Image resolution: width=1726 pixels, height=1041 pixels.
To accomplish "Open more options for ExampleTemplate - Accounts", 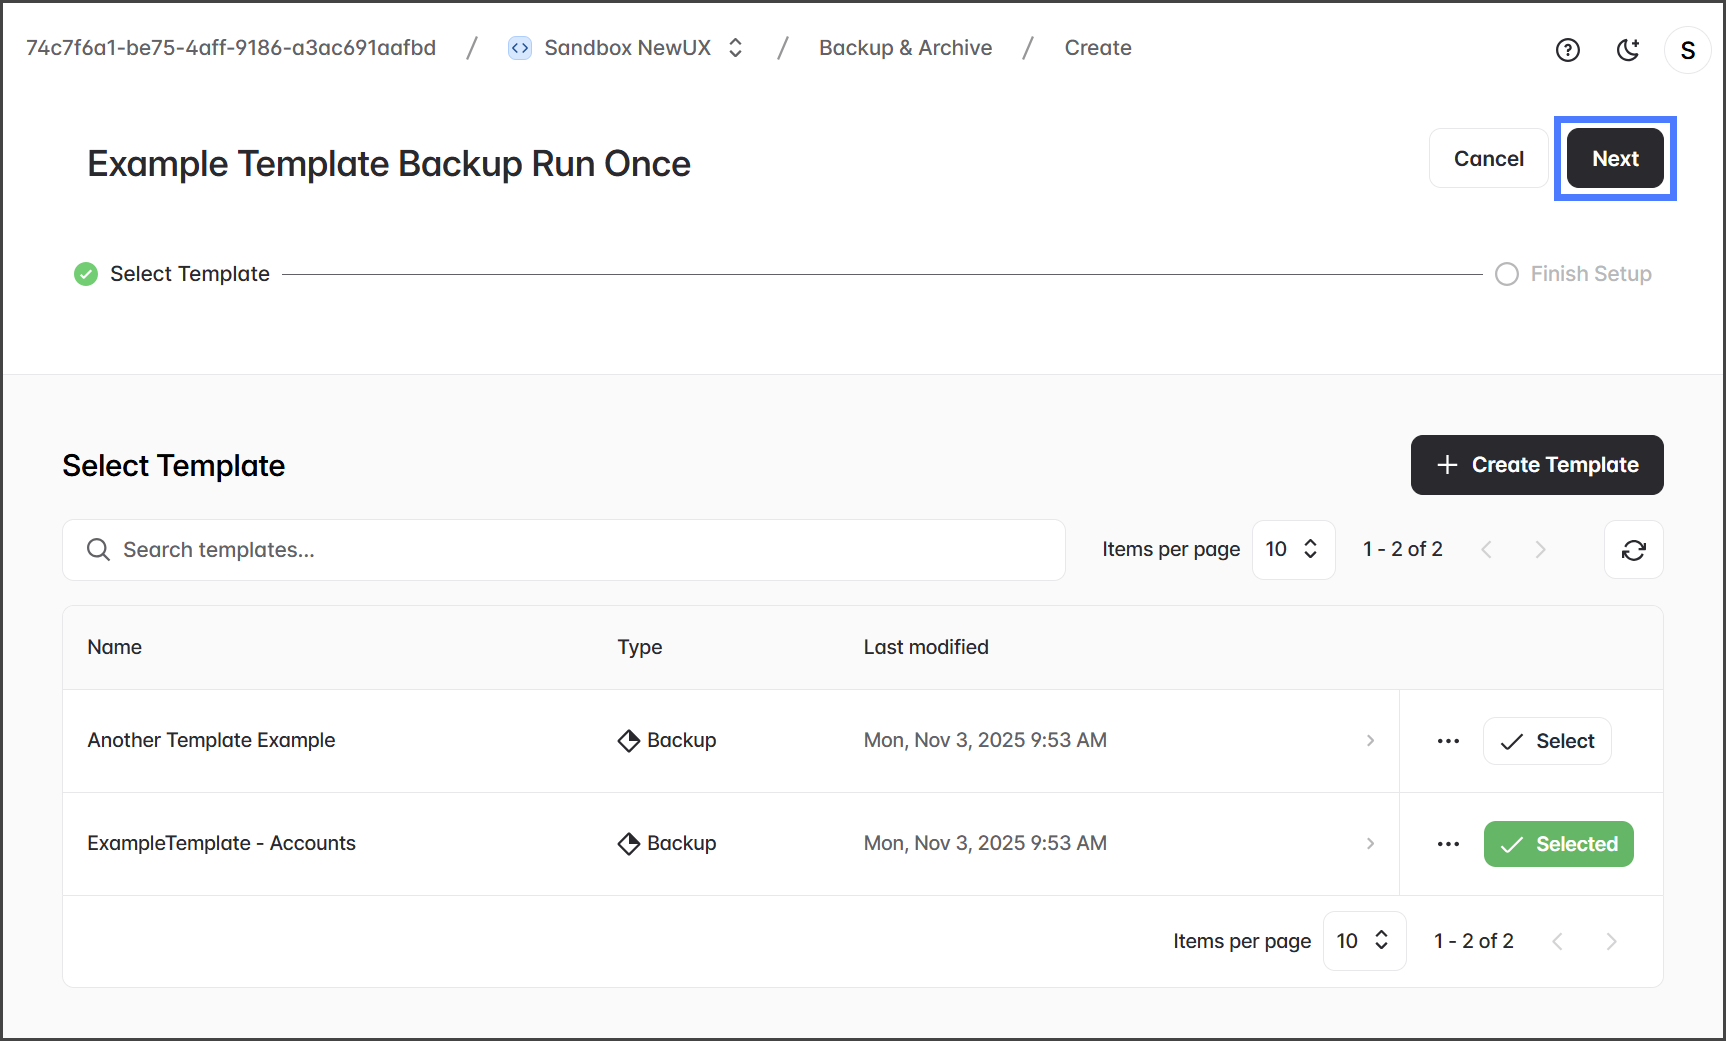I will click(1448, 844).
